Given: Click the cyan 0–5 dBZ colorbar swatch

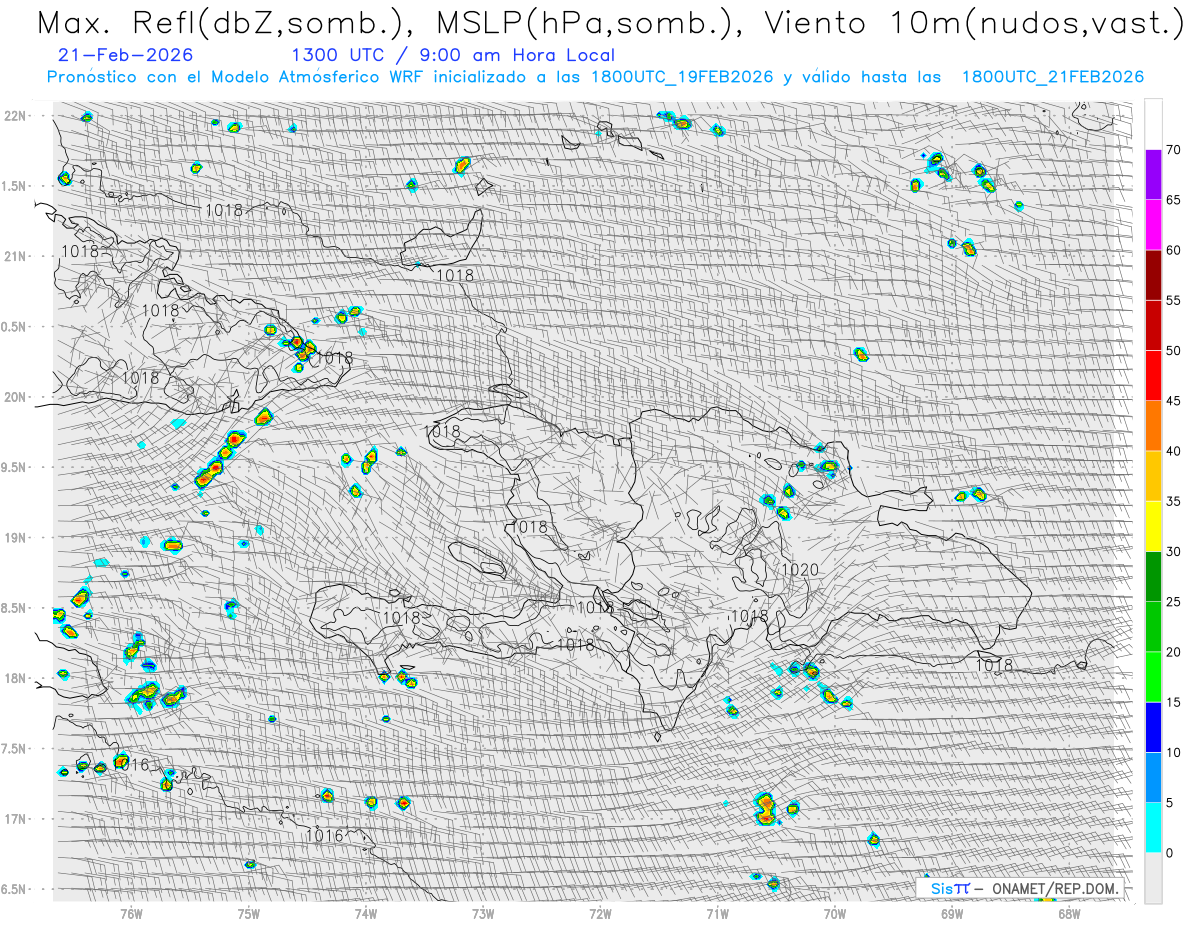Looking at the screenshot, I should click(1153, 827).
